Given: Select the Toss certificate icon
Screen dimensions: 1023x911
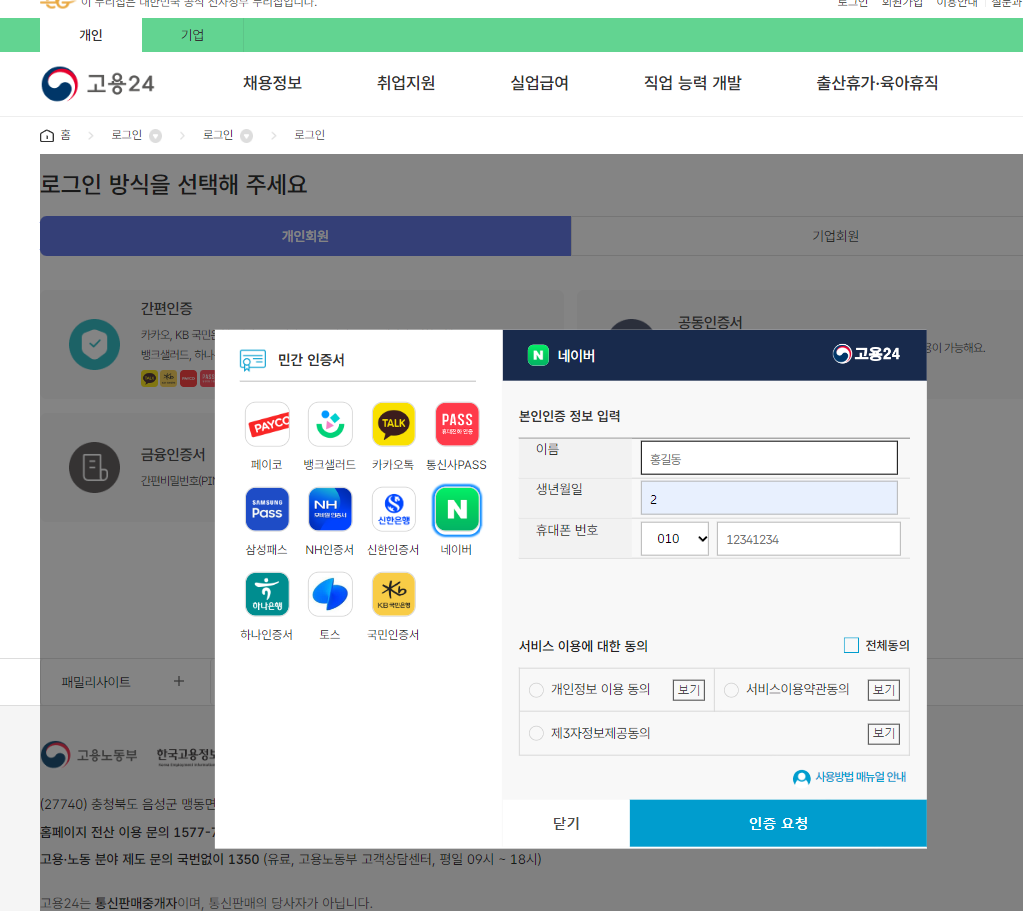Looking at the screenshot, I should click(x=330, y=594).
